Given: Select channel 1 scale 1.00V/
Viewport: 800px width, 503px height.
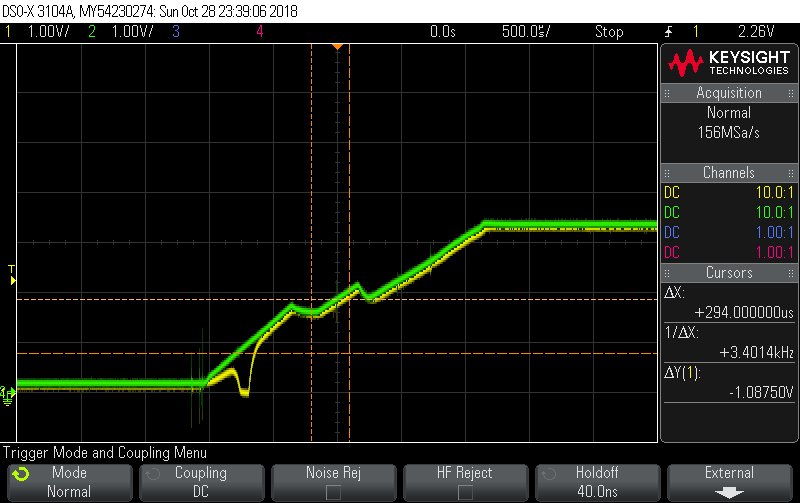Looking at the screenshot, I should [48, 32].
